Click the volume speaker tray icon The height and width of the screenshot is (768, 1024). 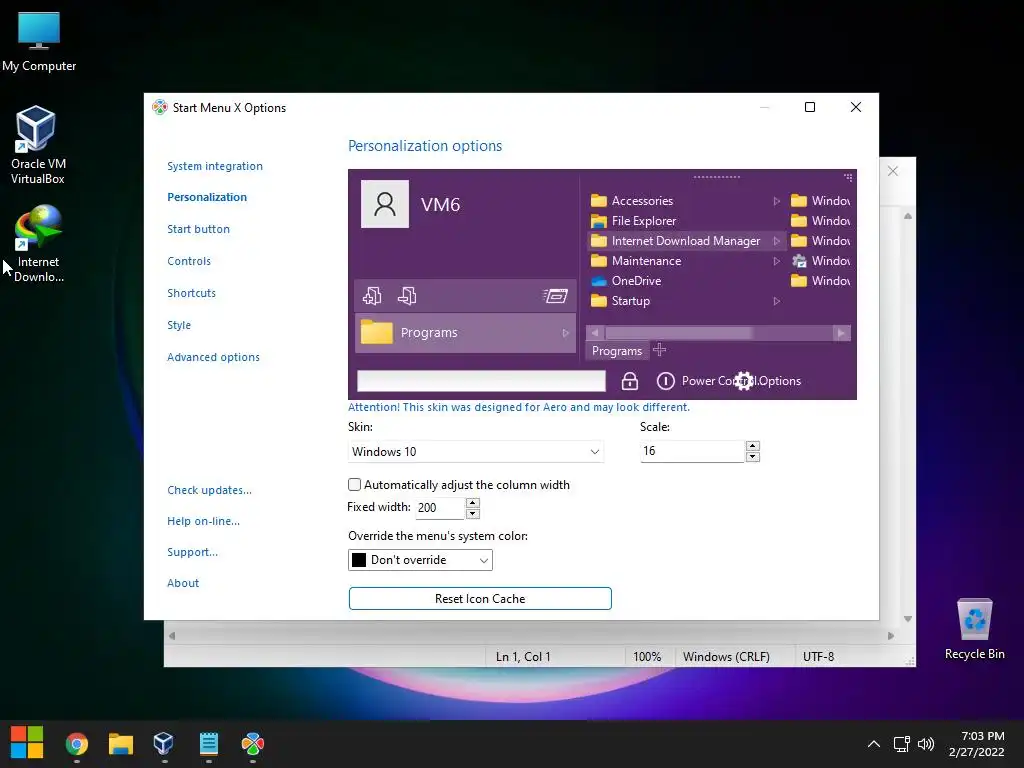926,744
